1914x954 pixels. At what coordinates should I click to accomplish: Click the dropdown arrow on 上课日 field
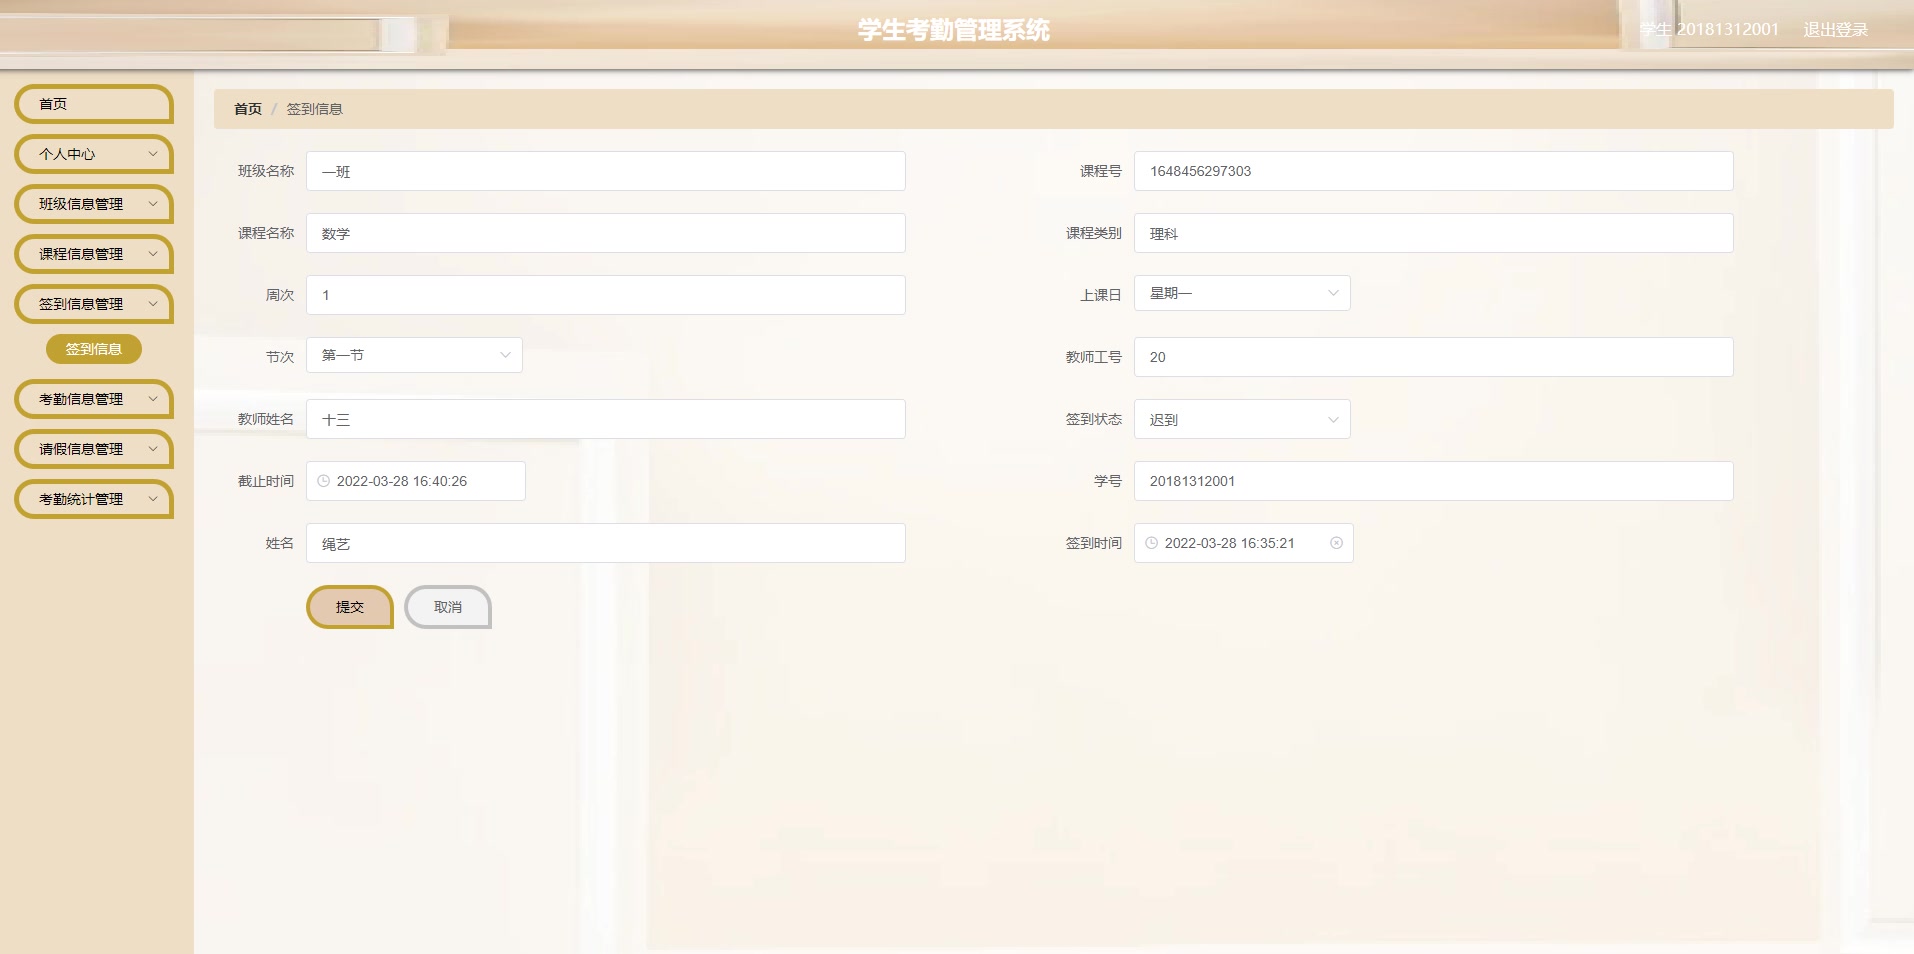pos(1332,293)
